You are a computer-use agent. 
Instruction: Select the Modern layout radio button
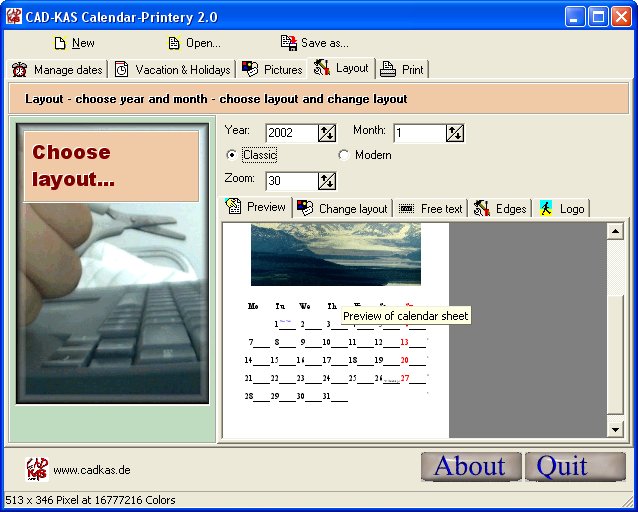pyautogui.click(x=344, y=155)
